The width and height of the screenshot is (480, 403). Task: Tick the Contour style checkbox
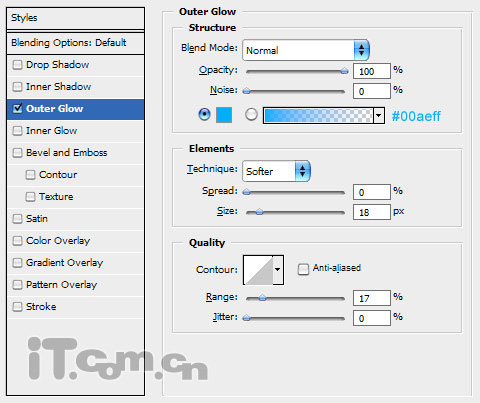pos(30,175)
